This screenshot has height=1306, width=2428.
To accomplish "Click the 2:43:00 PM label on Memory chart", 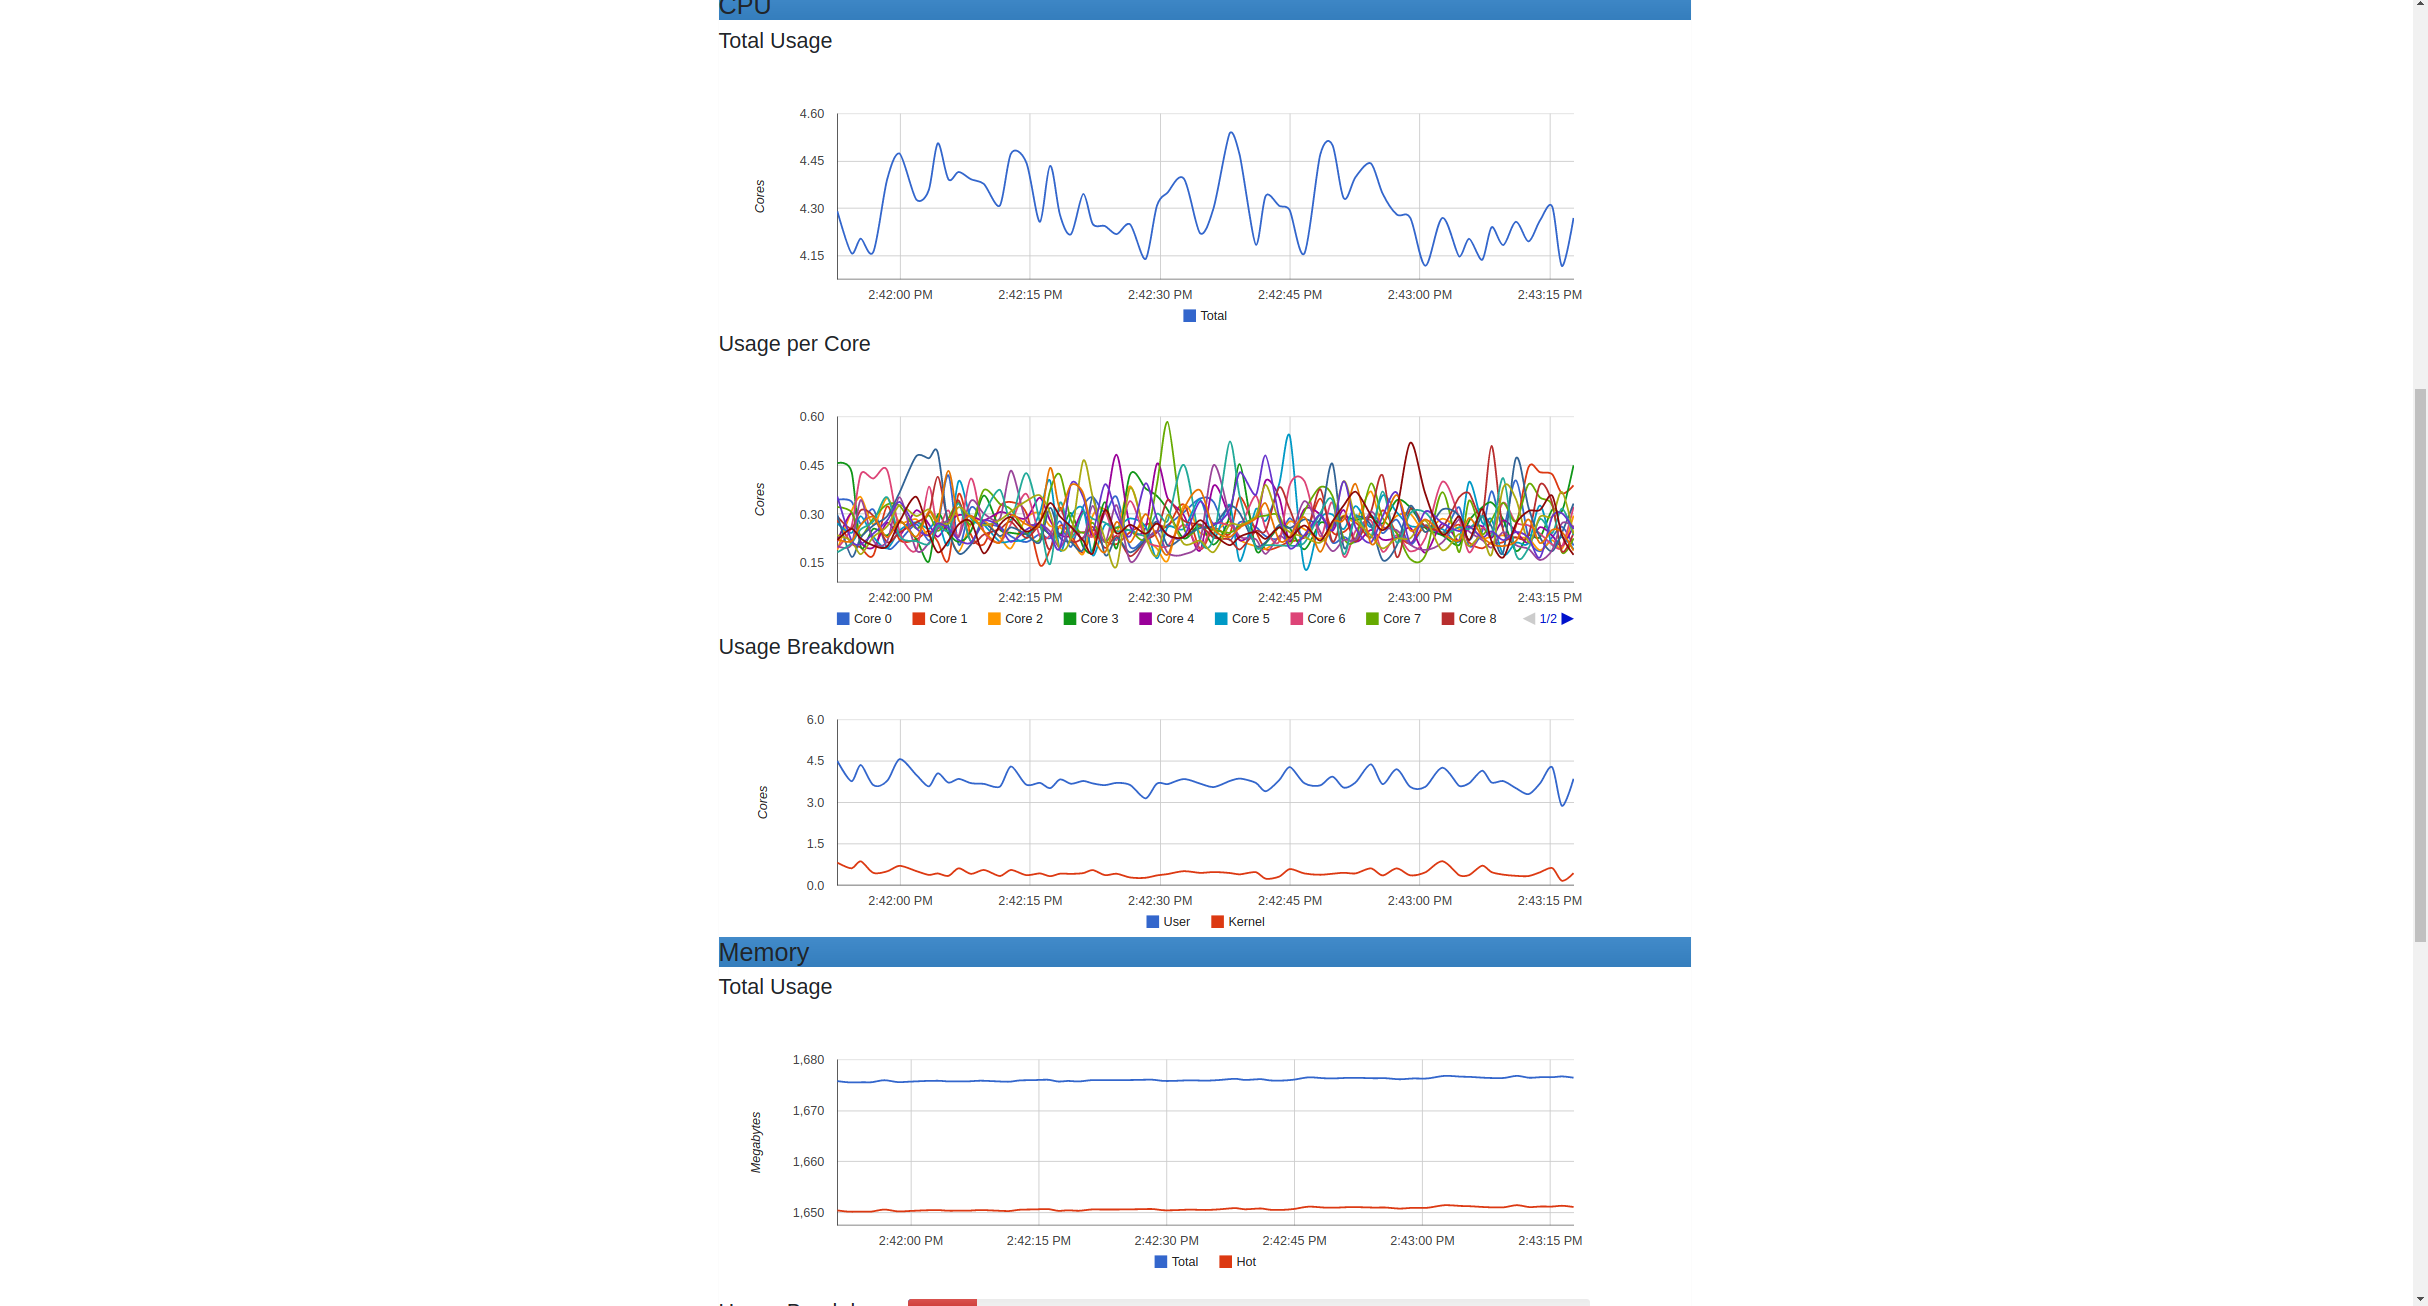I will click(1422, 1241).
